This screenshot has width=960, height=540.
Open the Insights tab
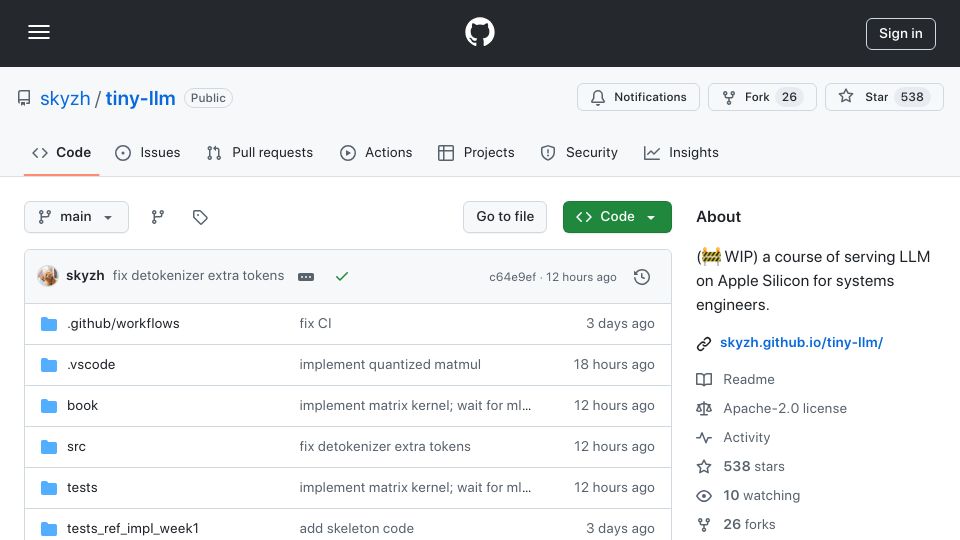(681, 152)
